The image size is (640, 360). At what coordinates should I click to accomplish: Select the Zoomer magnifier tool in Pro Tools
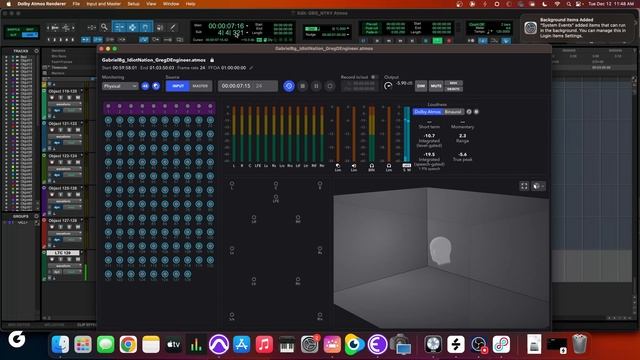pyautogui.click(x=104, y=27)
